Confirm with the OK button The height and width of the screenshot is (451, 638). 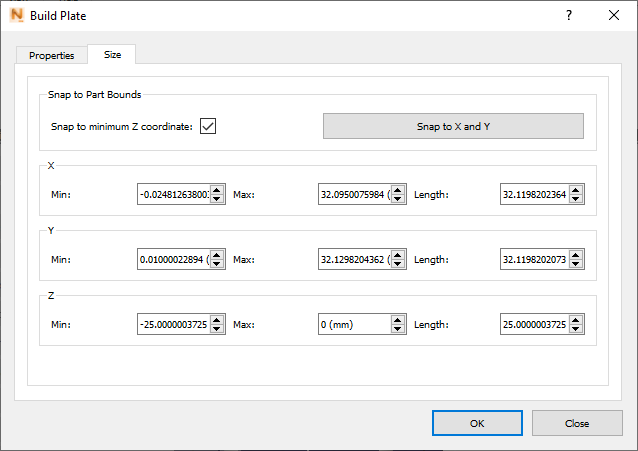pyautogui.click(x=477, y=423)
